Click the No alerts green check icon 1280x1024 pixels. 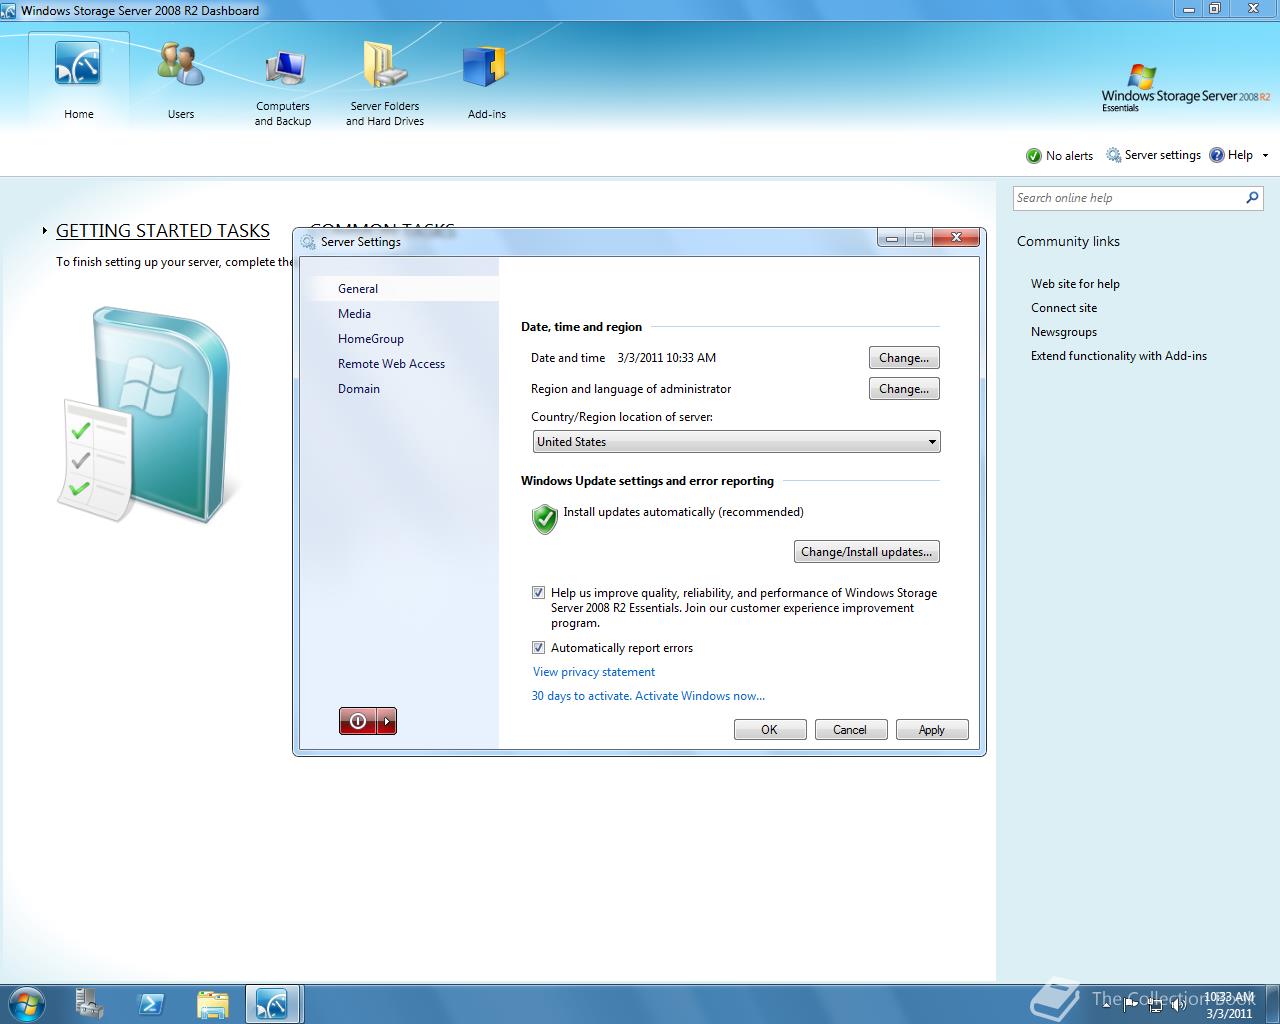click(1034, 156)
